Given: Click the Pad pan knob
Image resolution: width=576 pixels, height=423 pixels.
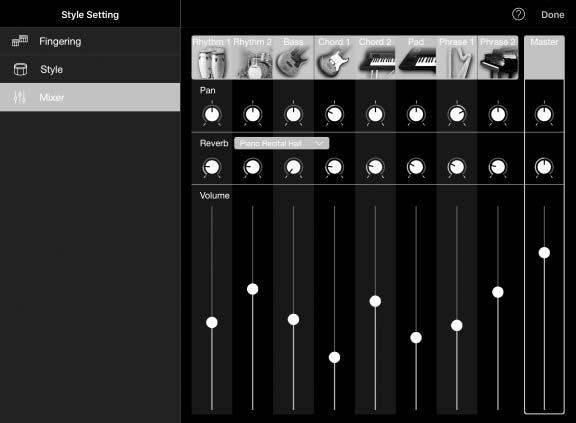Looking at the screenshot, I should [416, 114].
